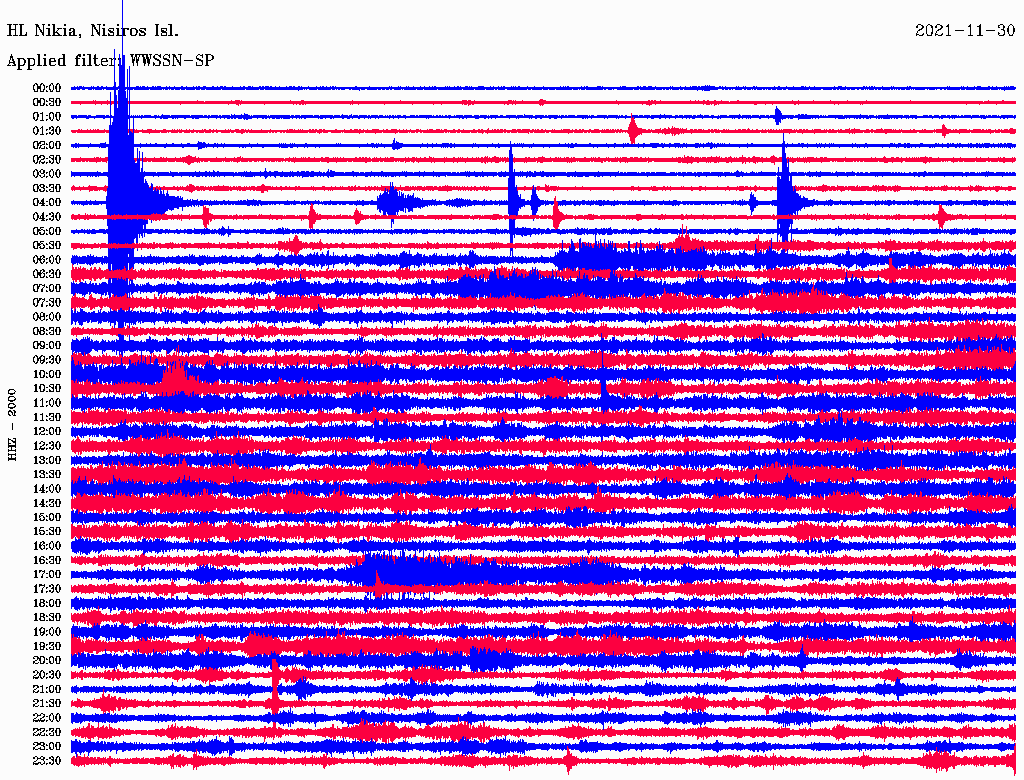
Task: Click the date label 2021-11-30
Action: [x=965, y=31]
